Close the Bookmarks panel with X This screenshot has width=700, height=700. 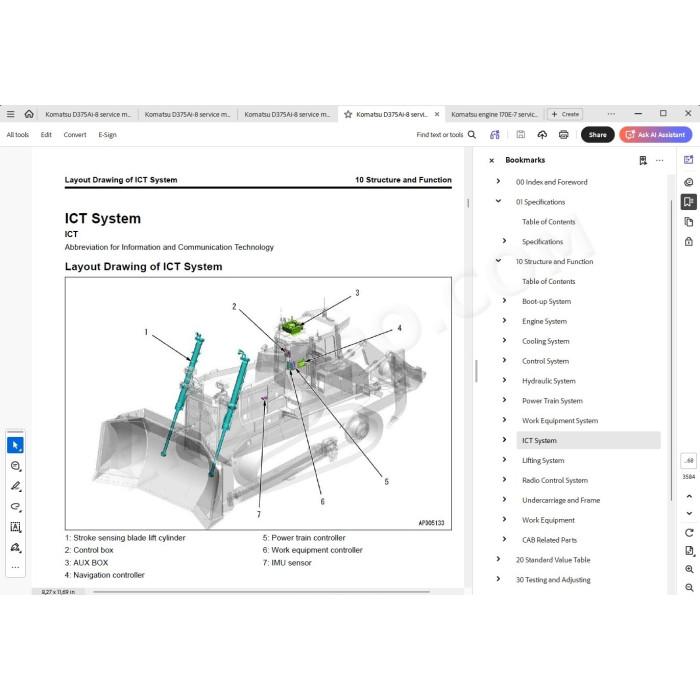click(492, 161)
